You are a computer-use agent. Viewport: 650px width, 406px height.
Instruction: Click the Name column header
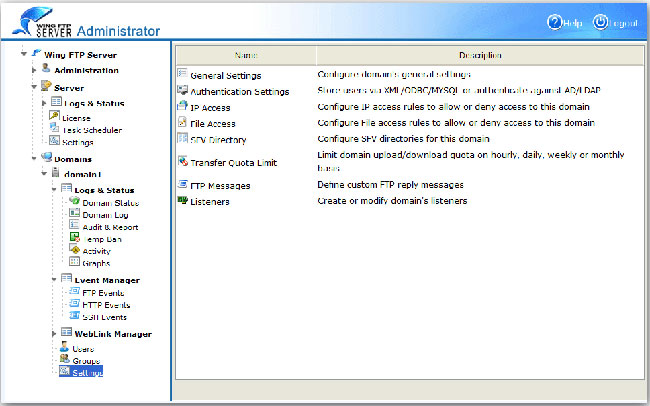pos(246,55)
